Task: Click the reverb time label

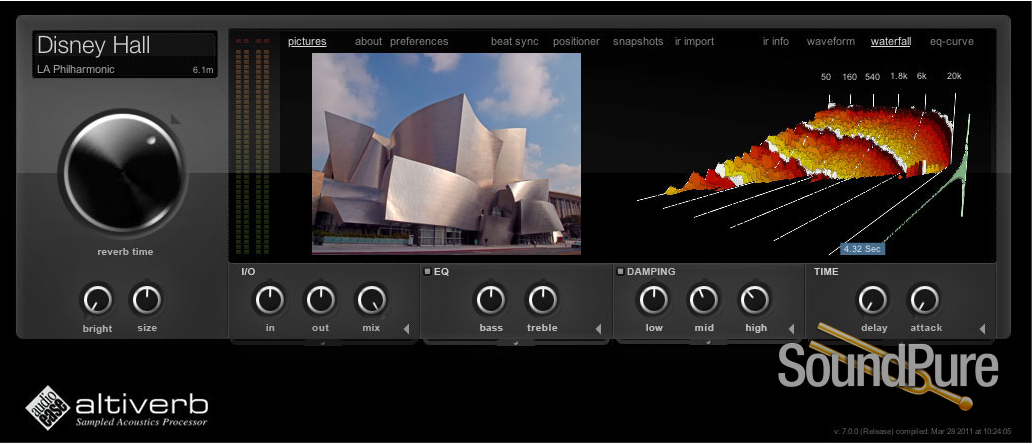Action: point(125,252)
